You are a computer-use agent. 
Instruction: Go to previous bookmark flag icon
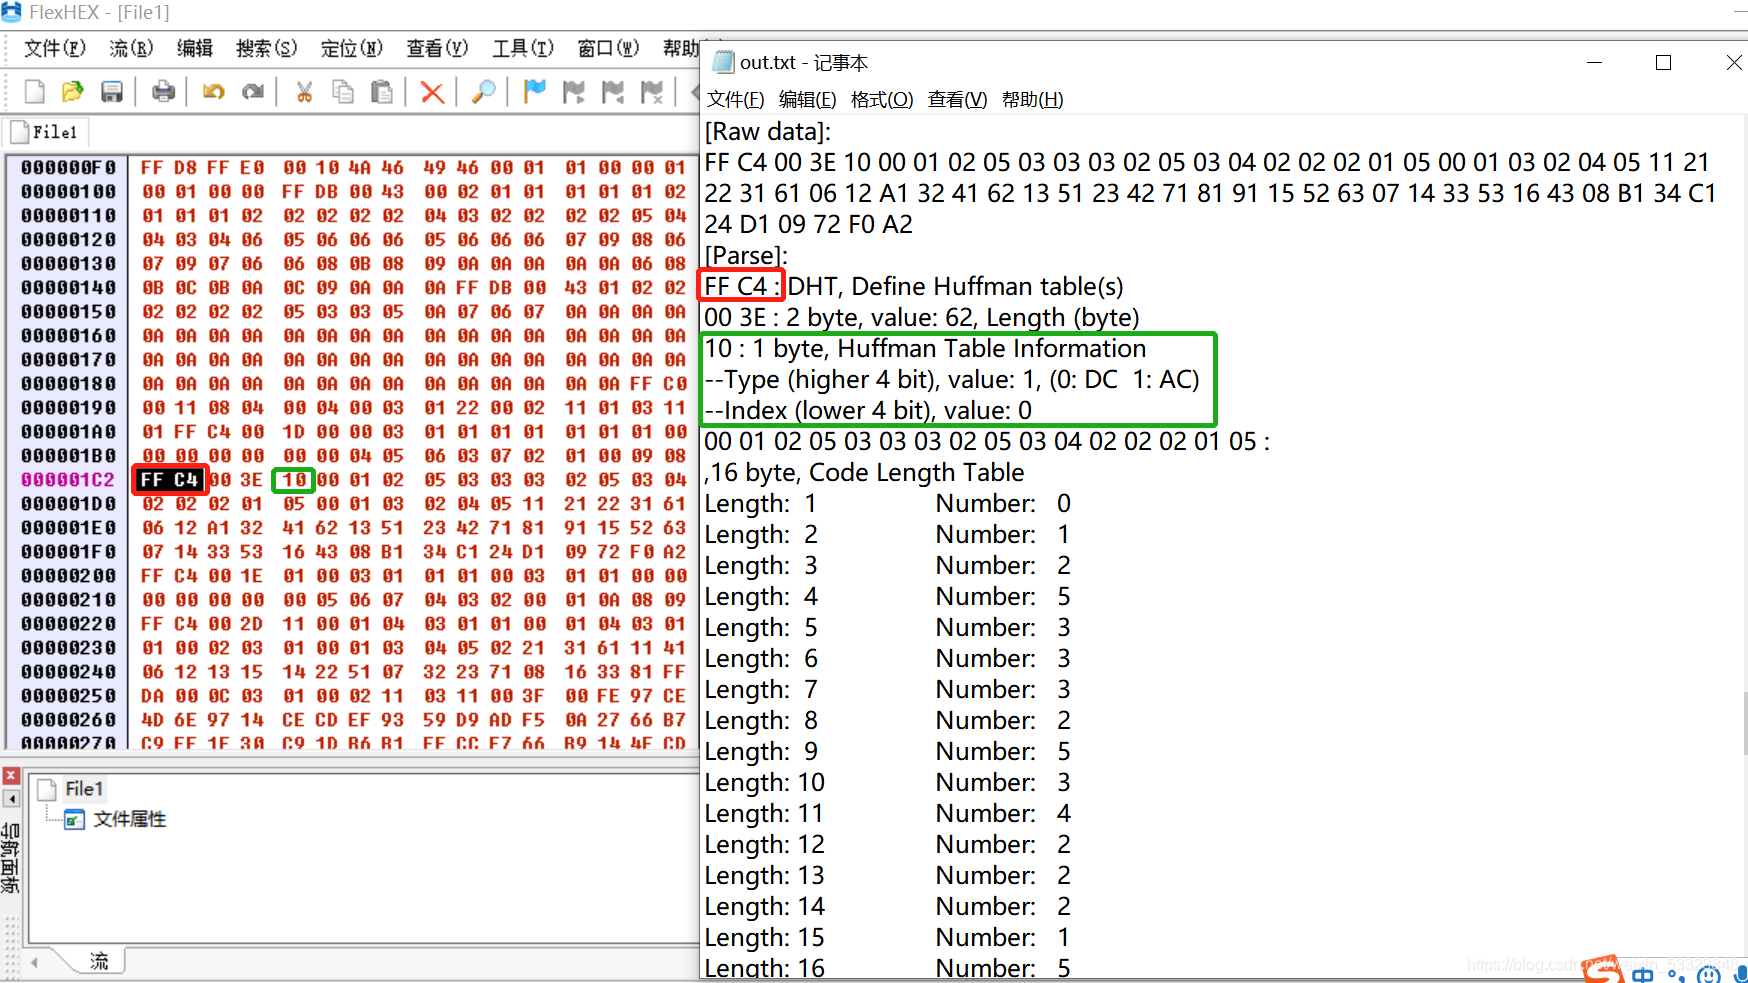coord(613,92)
